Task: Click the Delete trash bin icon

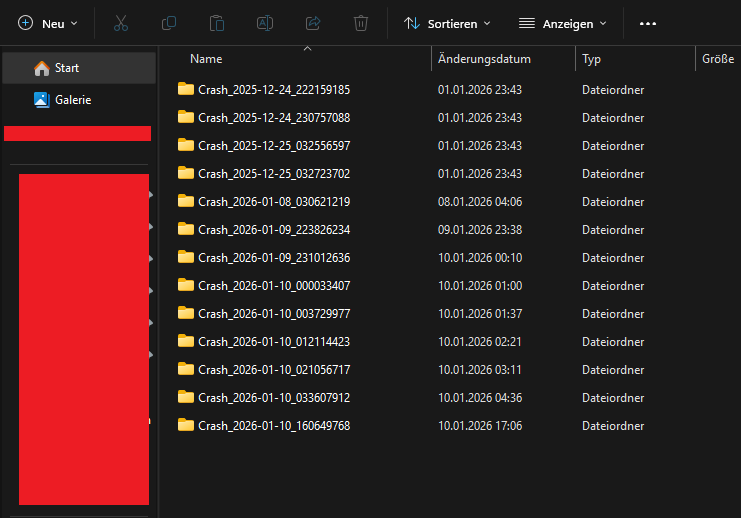Action: 361,23
